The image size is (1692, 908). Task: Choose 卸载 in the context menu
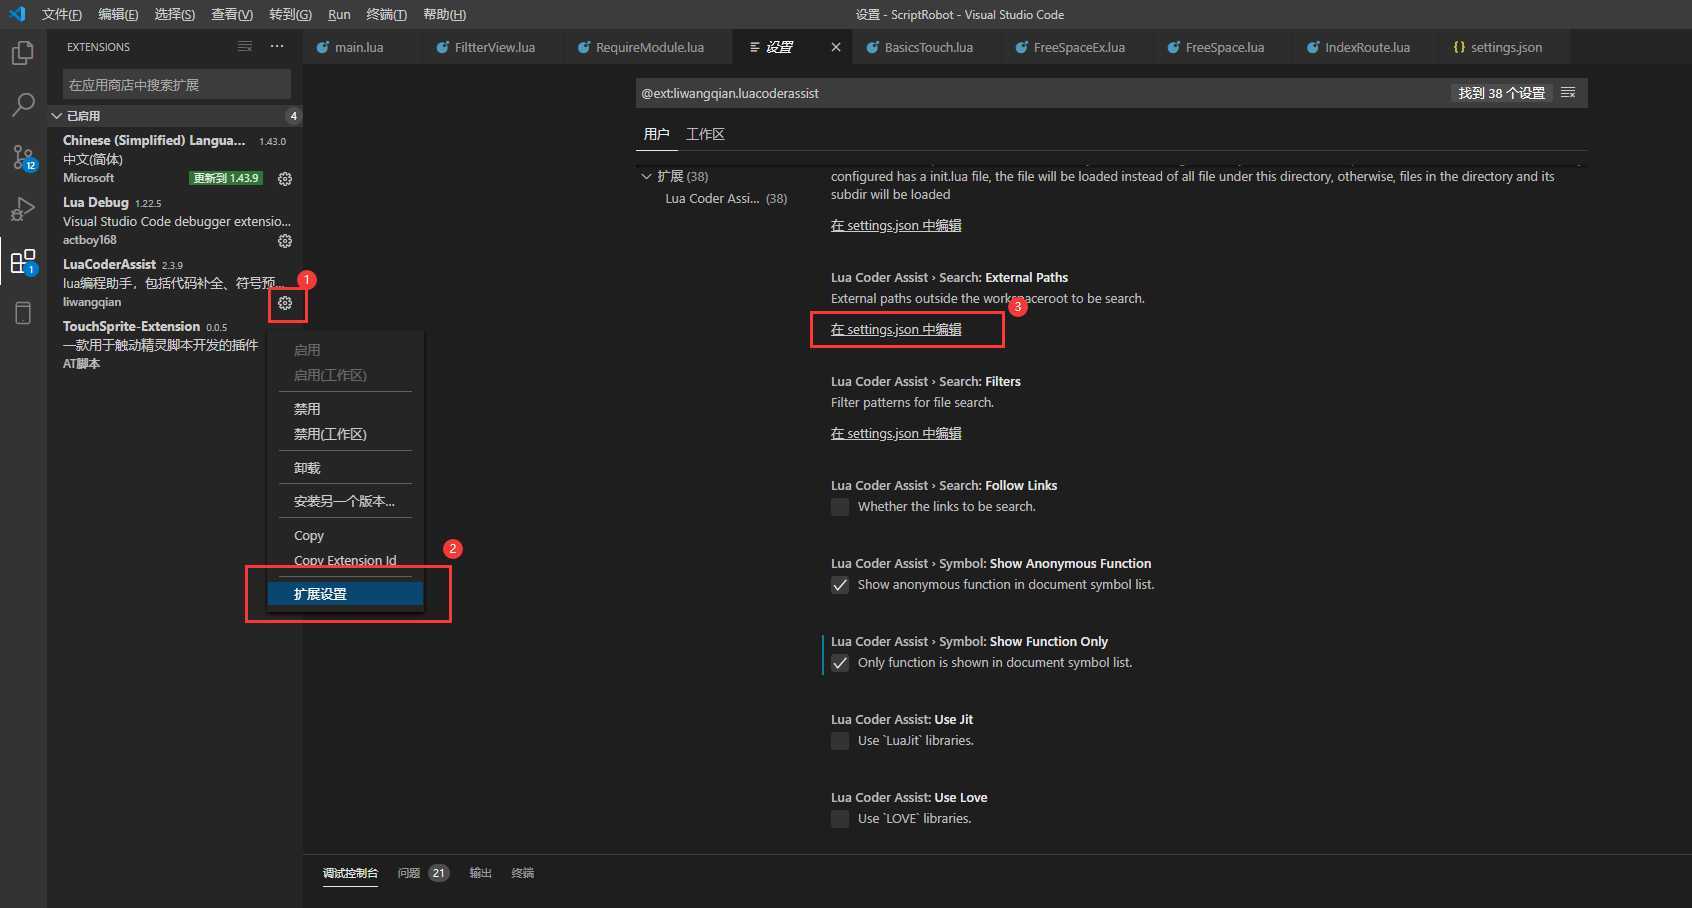tap(345, 468)
